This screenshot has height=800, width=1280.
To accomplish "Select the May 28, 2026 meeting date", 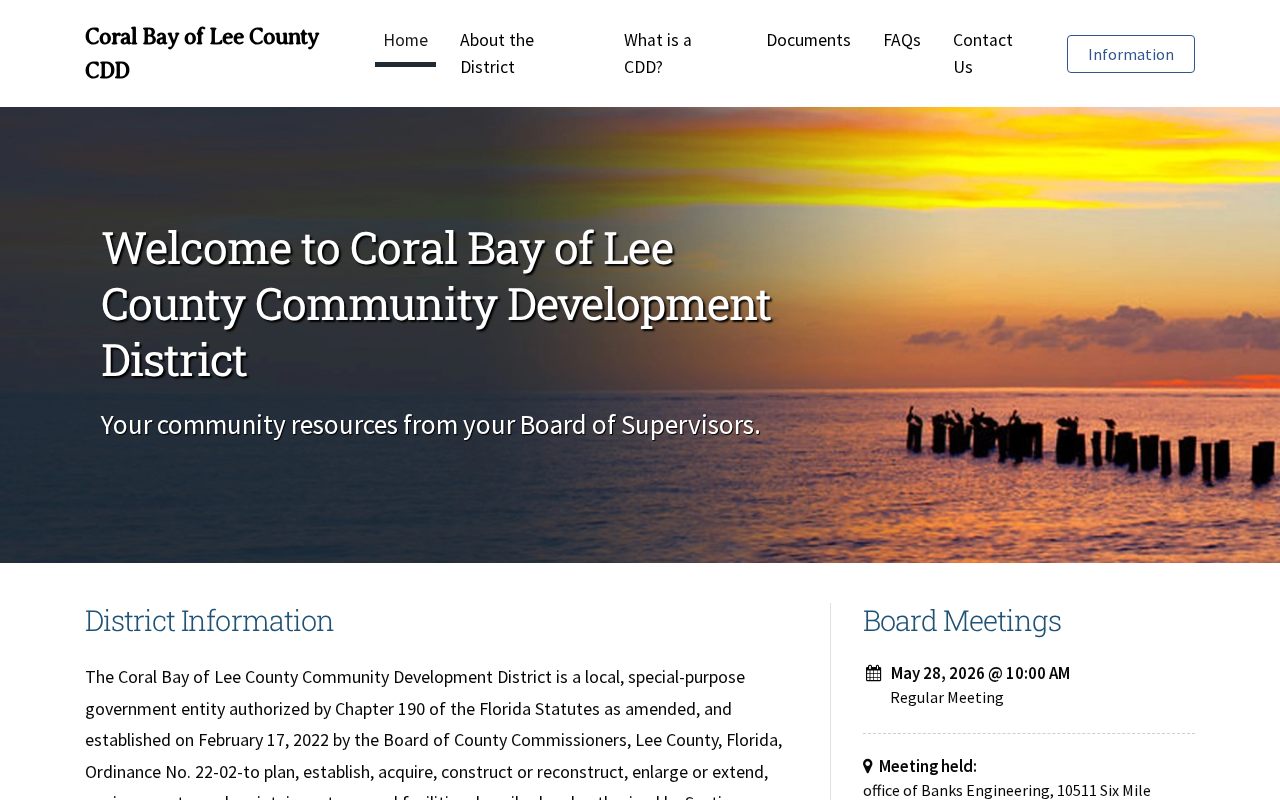I will click(980, 673).
